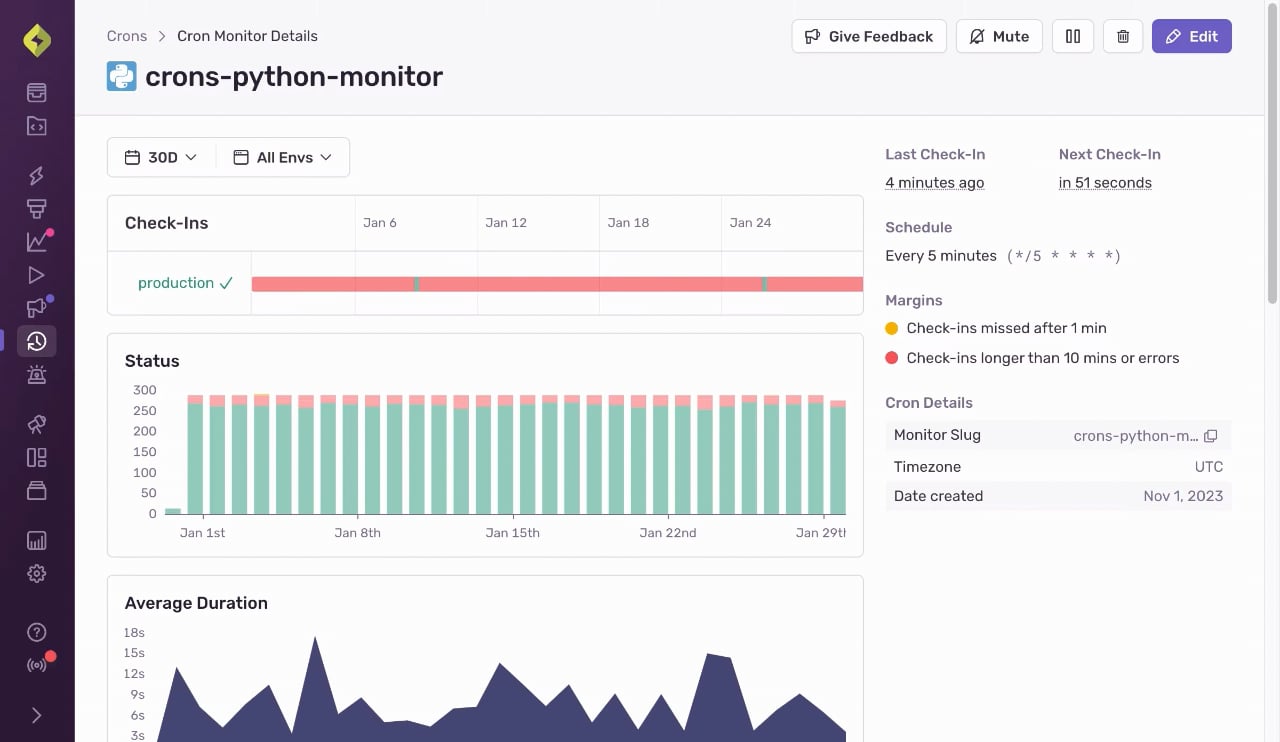Image resolution: width=1280 pixels, height=742 pixels.
Task: Open the All Envs environment dropdown
Action: 282,158
